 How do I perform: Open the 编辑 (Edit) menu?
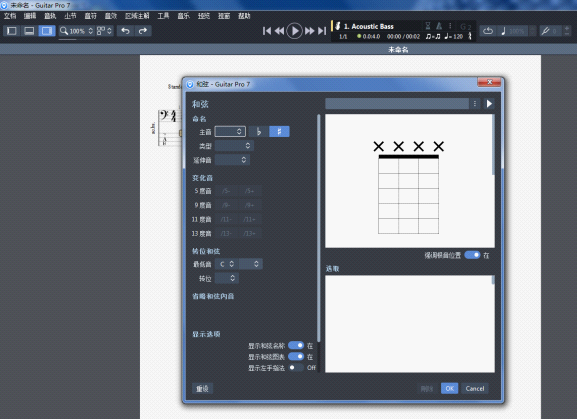point(30,16)
